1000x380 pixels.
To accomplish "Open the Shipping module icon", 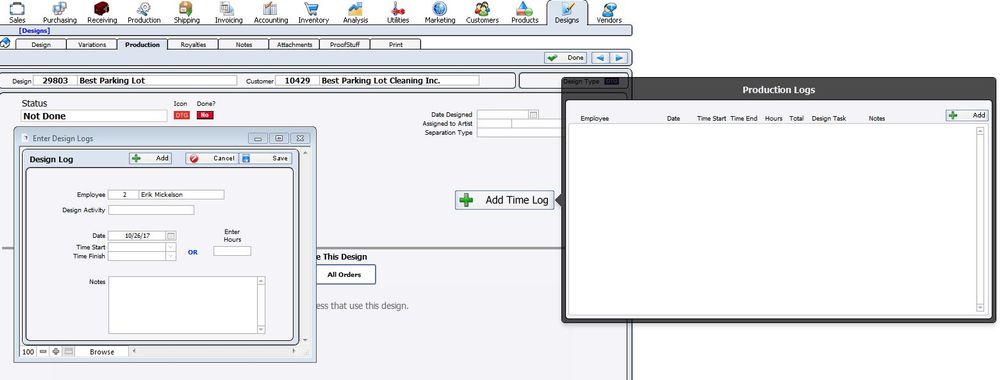I will click(186, 9).
